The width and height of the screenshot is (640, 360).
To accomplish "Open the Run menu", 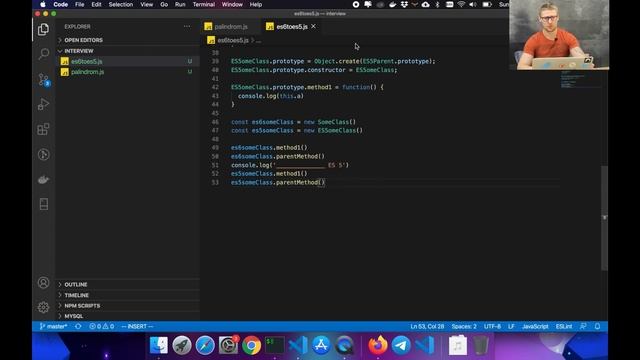I will (180, 4).
